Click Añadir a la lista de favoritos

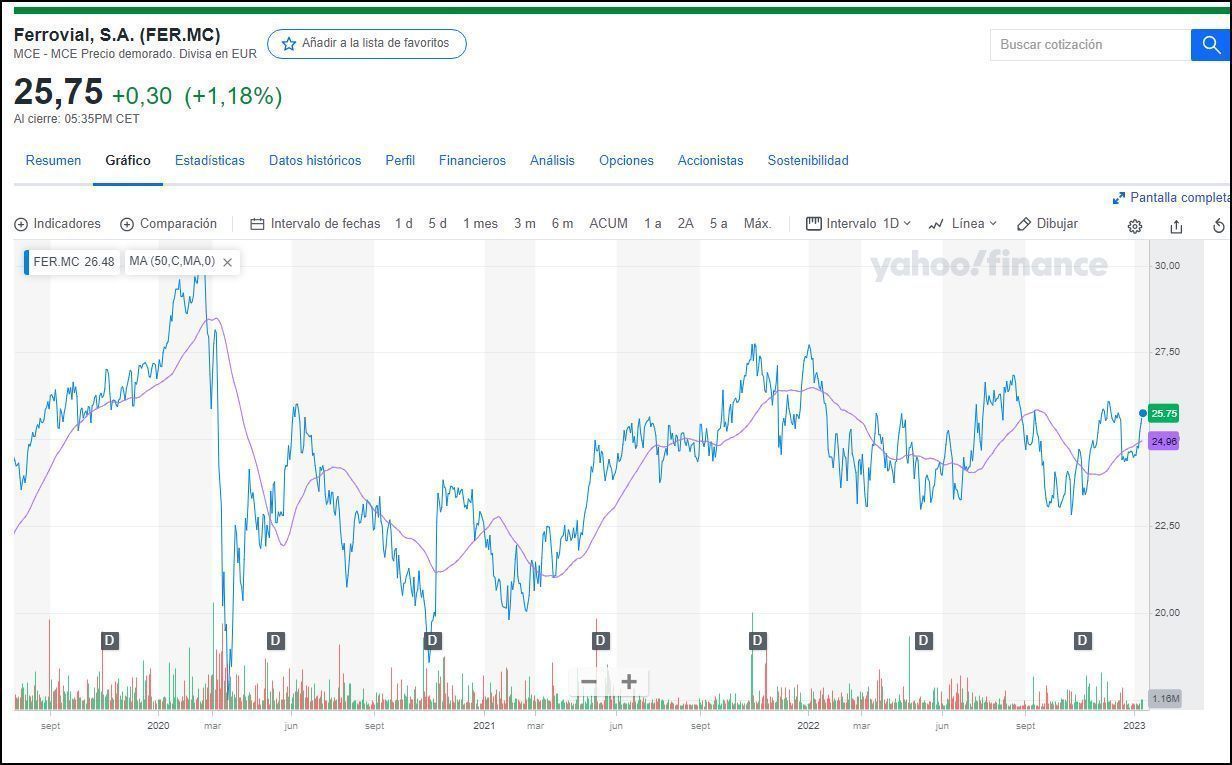(366, 44)
